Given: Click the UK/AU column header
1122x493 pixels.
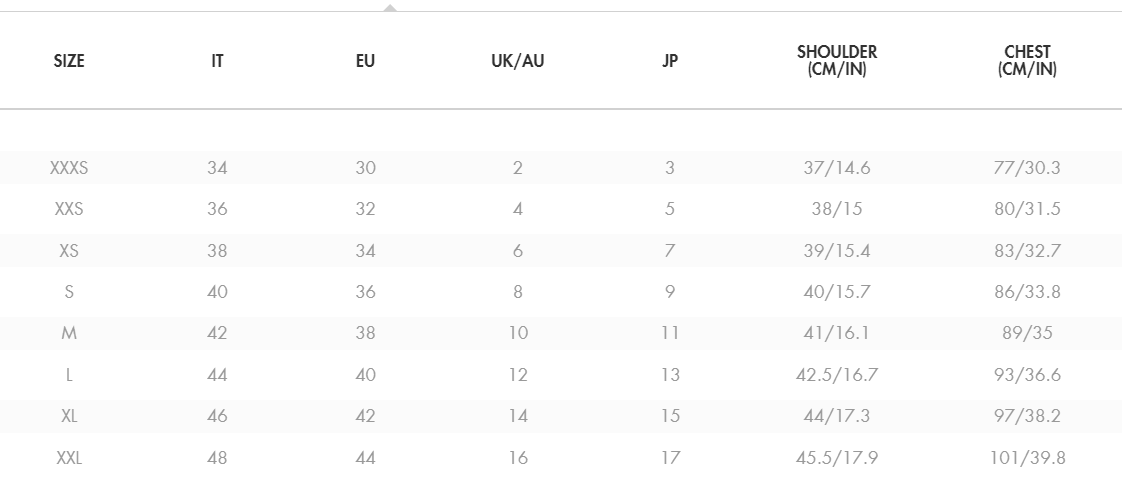Looking at the screenshot, I should [x=517, y=61].
